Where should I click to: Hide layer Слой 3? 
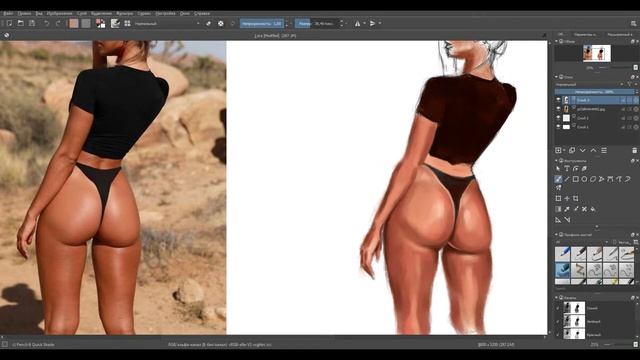[558, 100]
